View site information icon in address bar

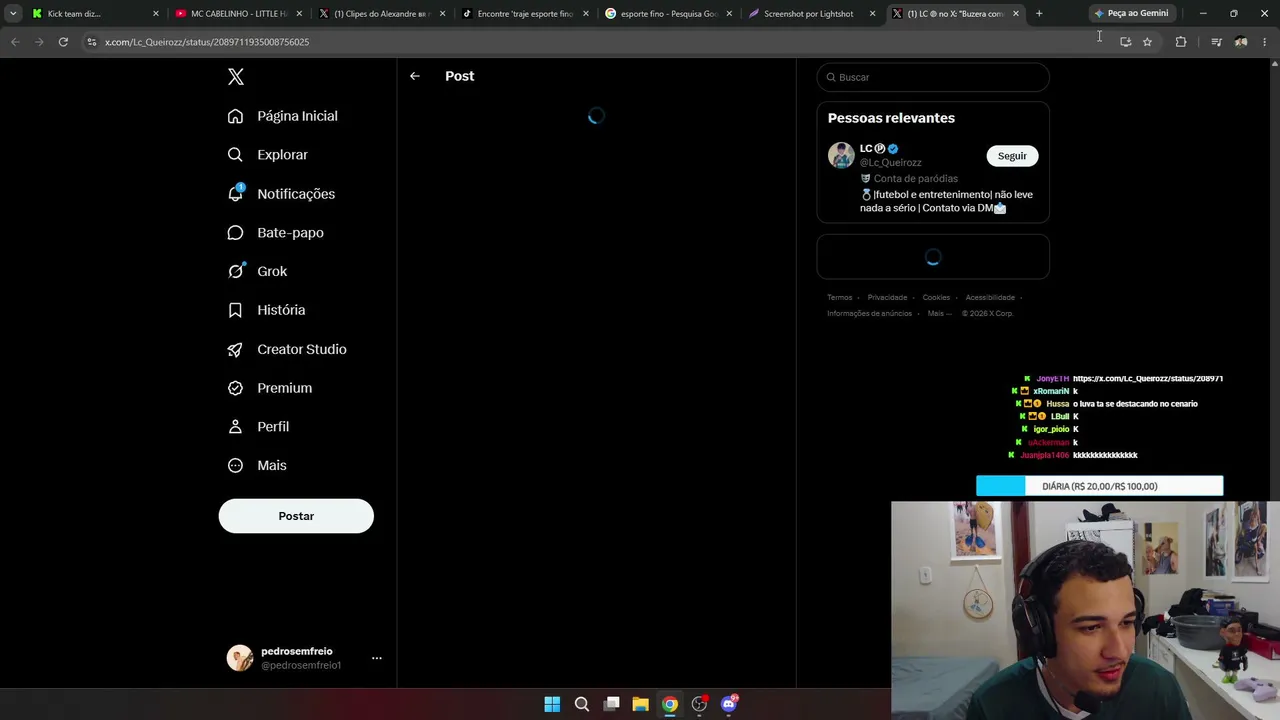pyautogui.click(x=92, y=42)
